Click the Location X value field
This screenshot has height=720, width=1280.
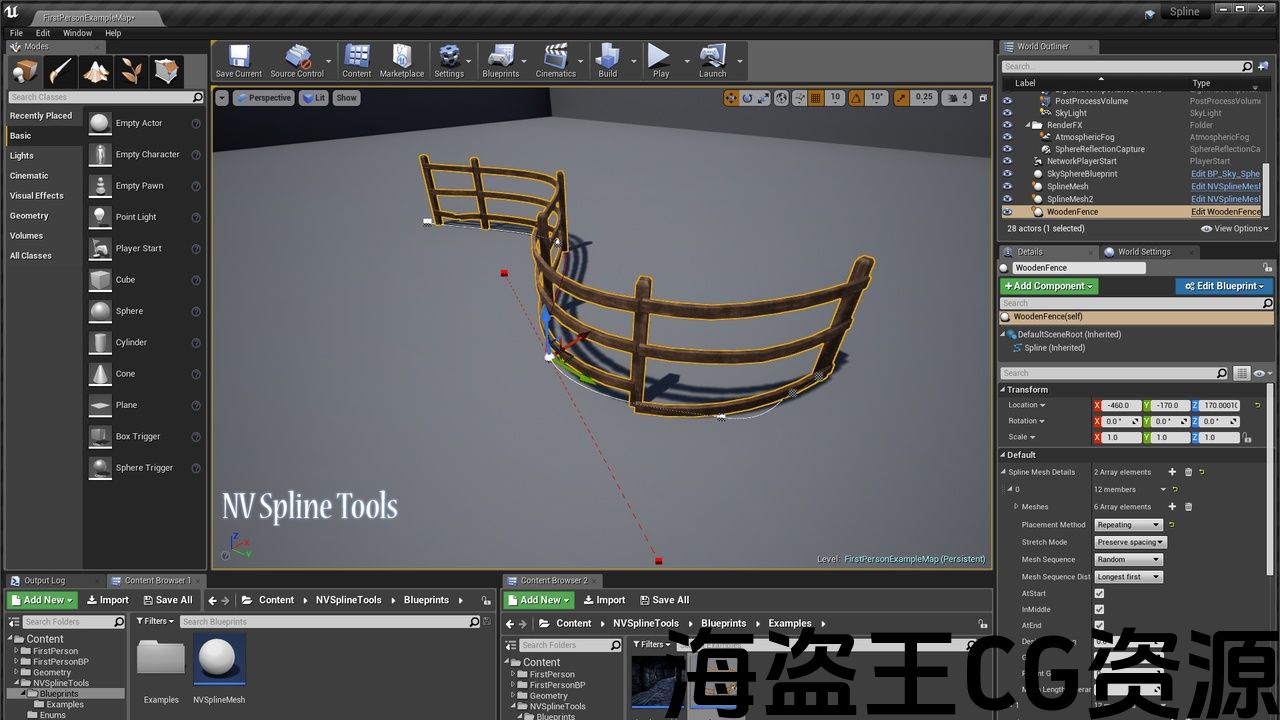[x=1120, y=405]
